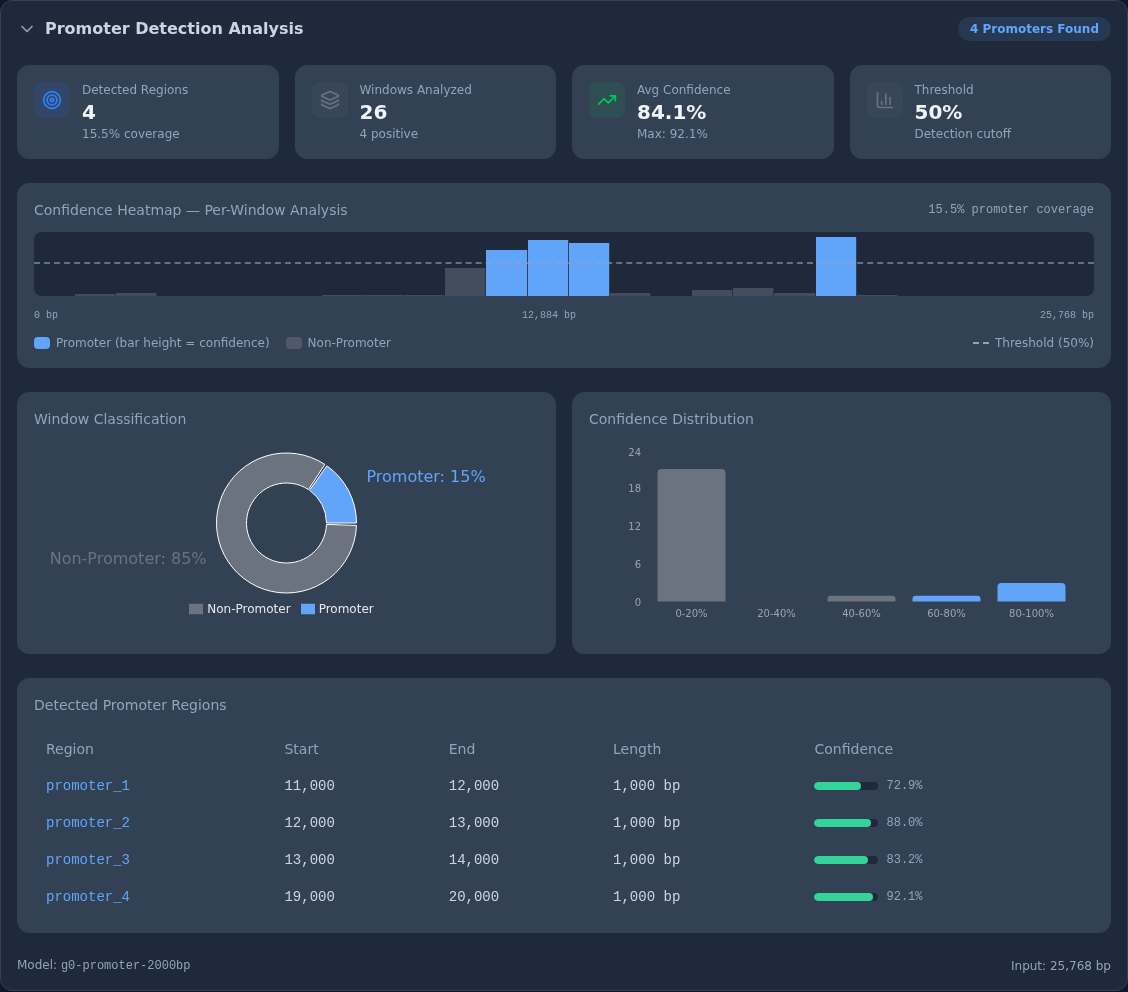1128x992 pixels.
Task: Click the Threshold (50%) dashed legend entry
Action: [x=1033, y=343]
